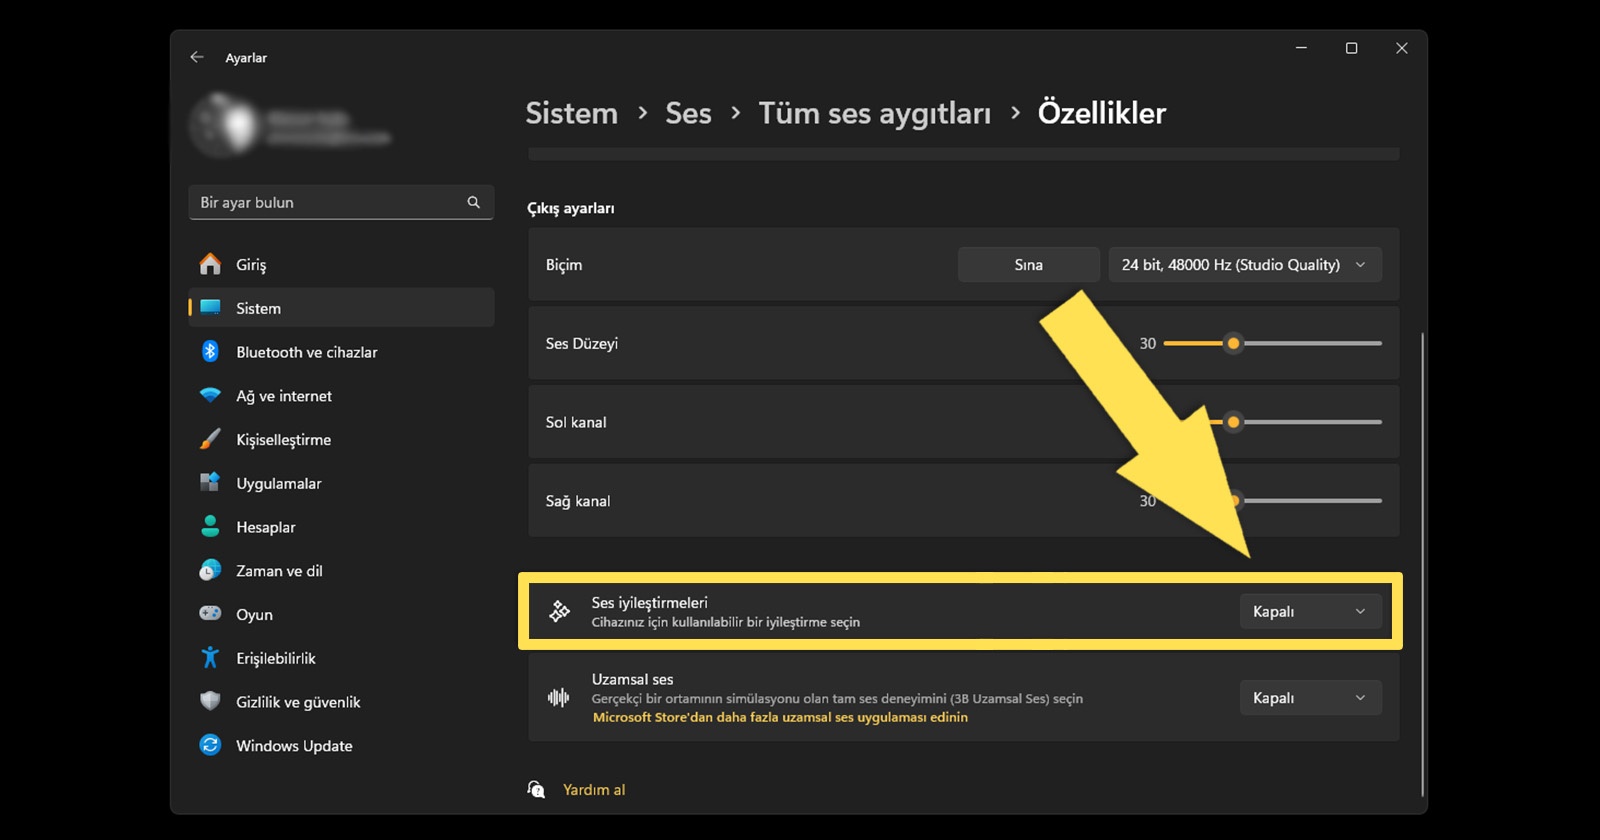
Task: Click the Oyun gamepad icon
Action: click(210, 613)
